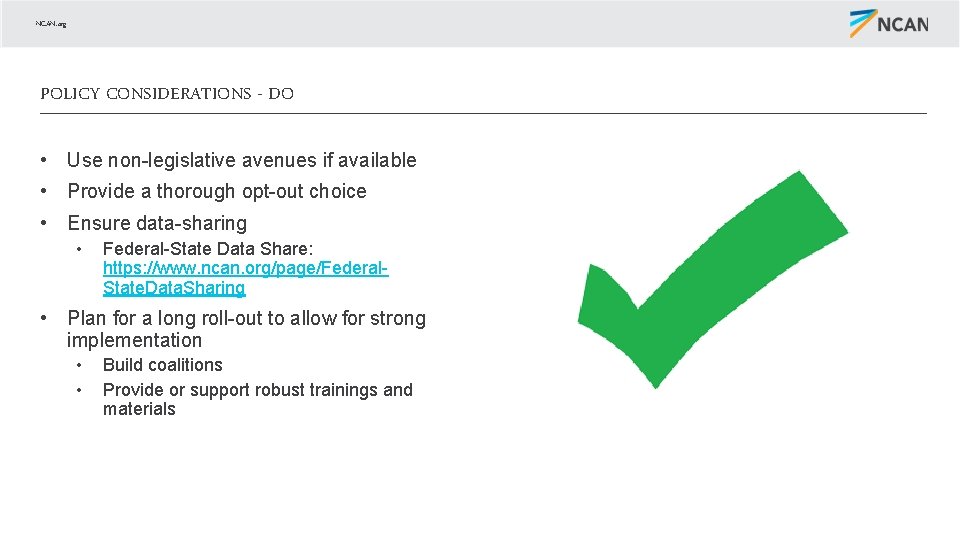The height and width of the screenshot is (540, 960).
Task: Select the Policy Considerations - DO title
Action: click(x=167, y=94)
